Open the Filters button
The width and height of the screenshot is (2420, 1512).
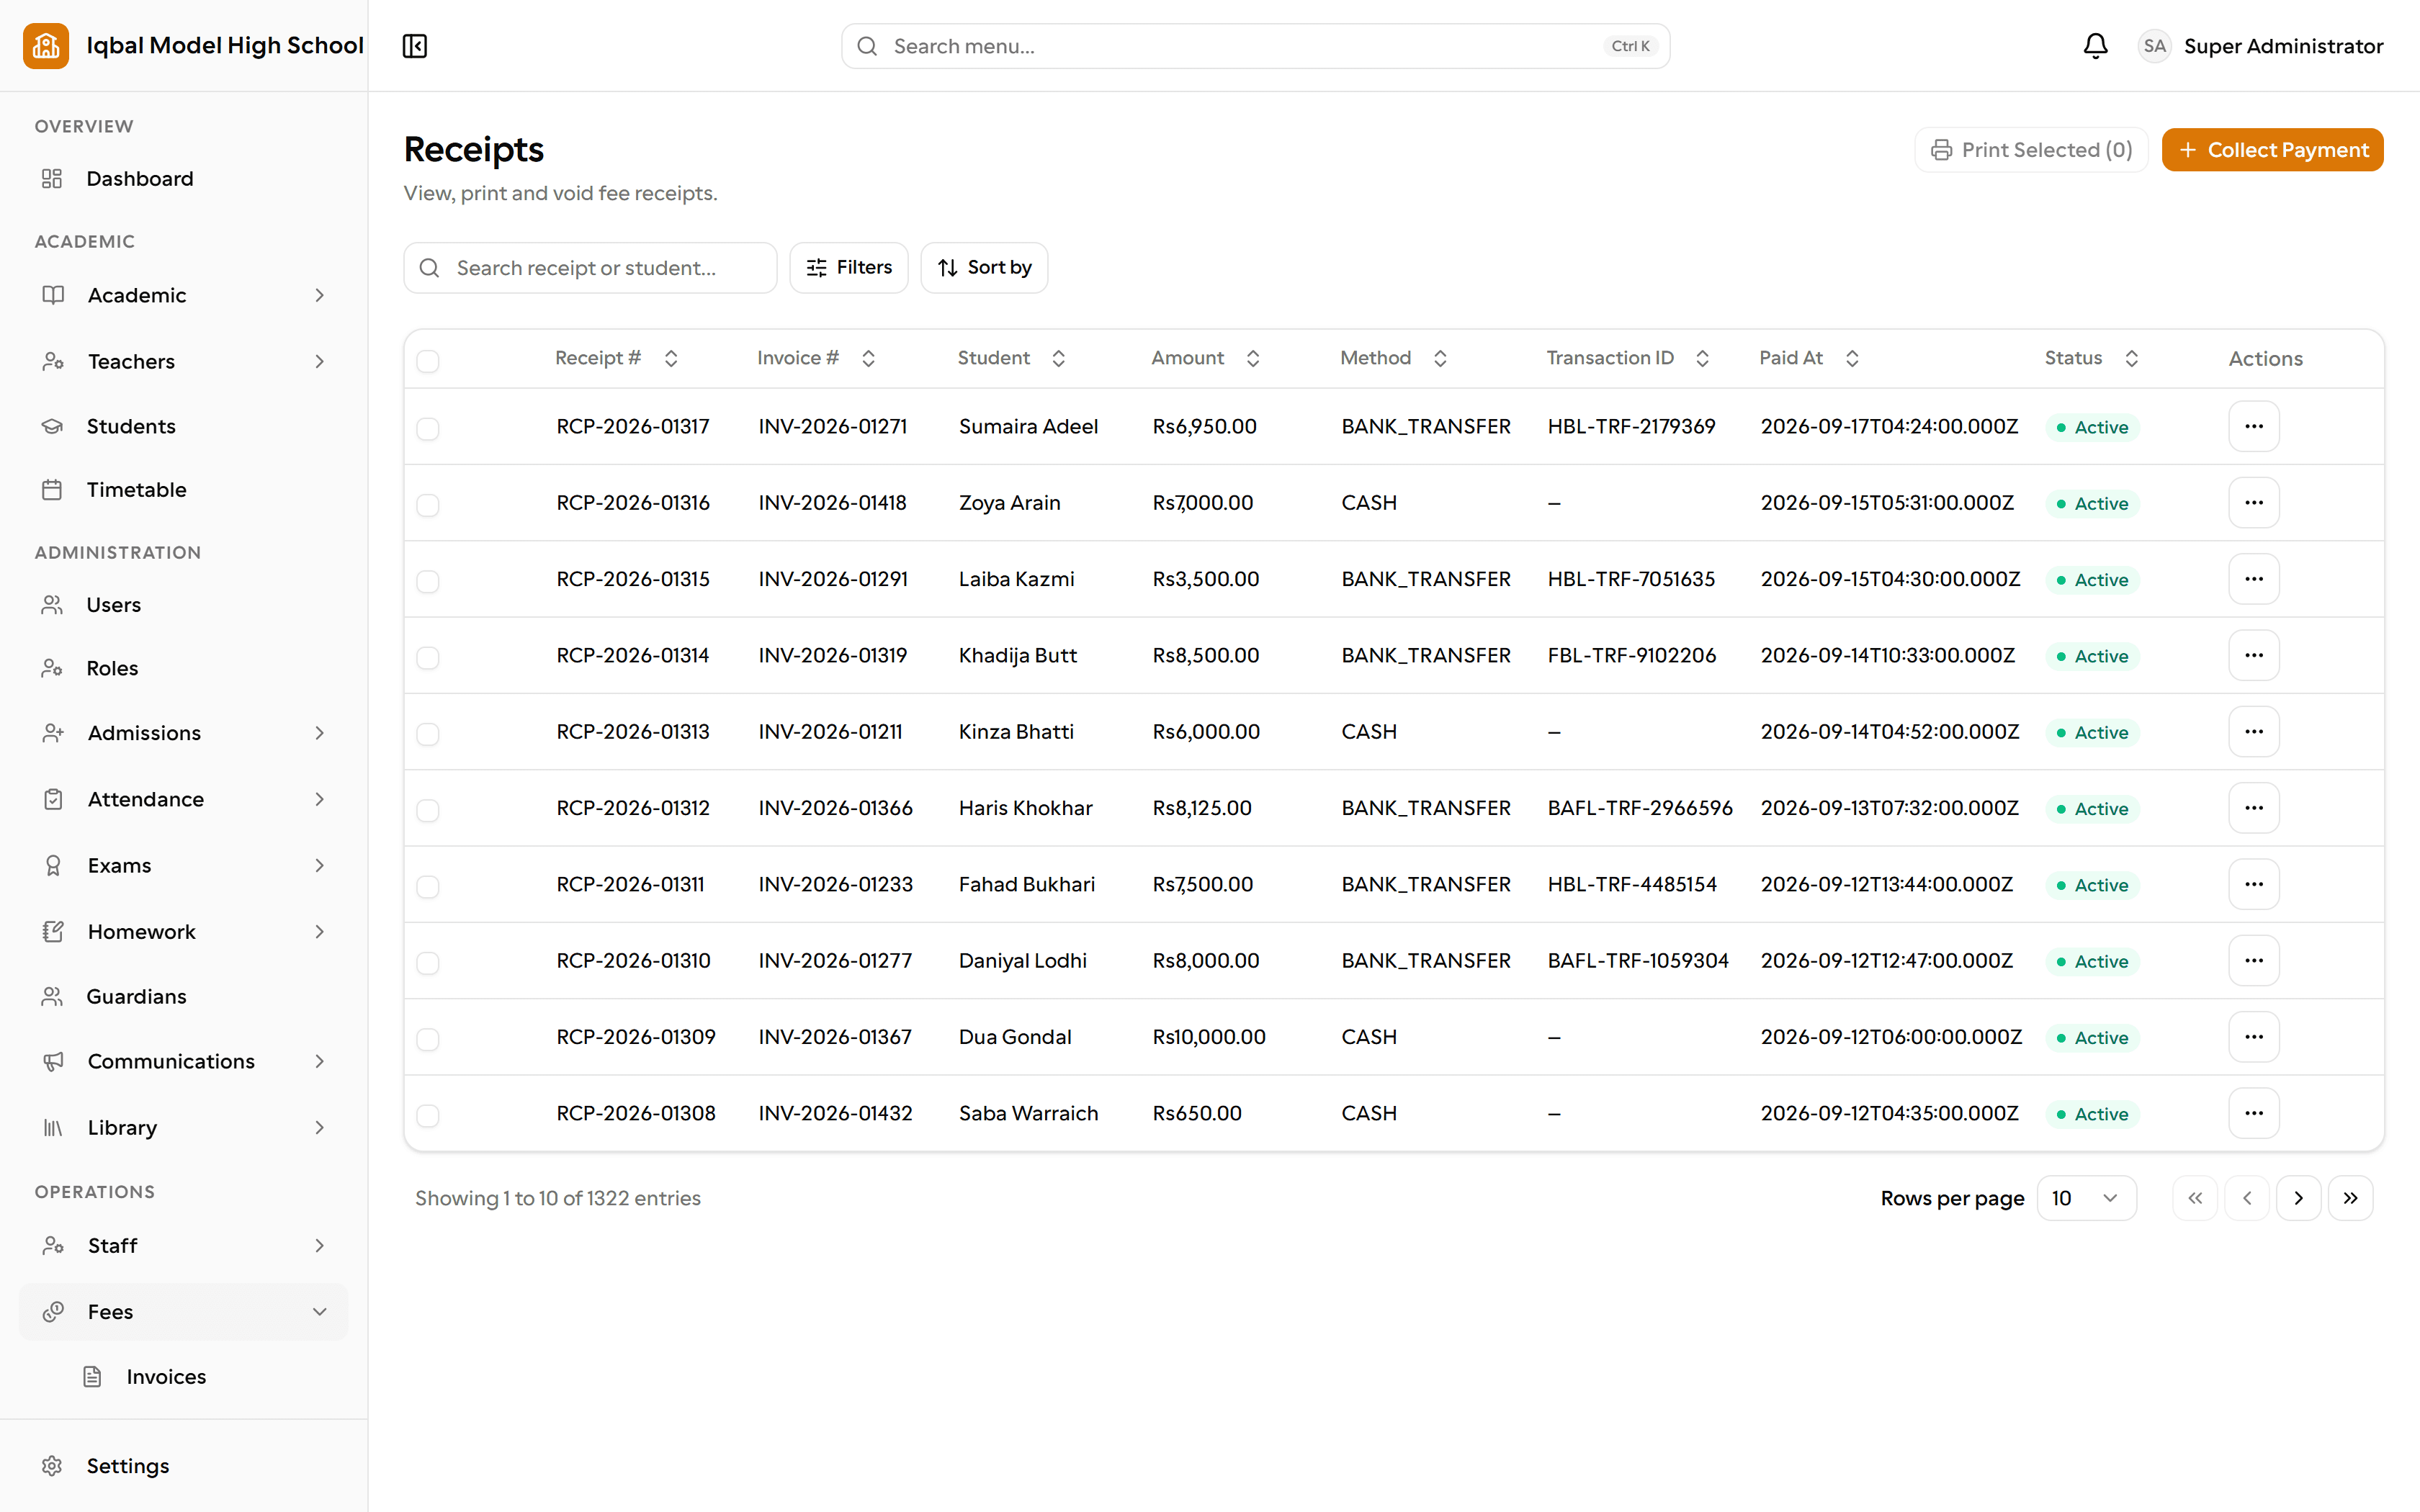click(x=848, y=267)
